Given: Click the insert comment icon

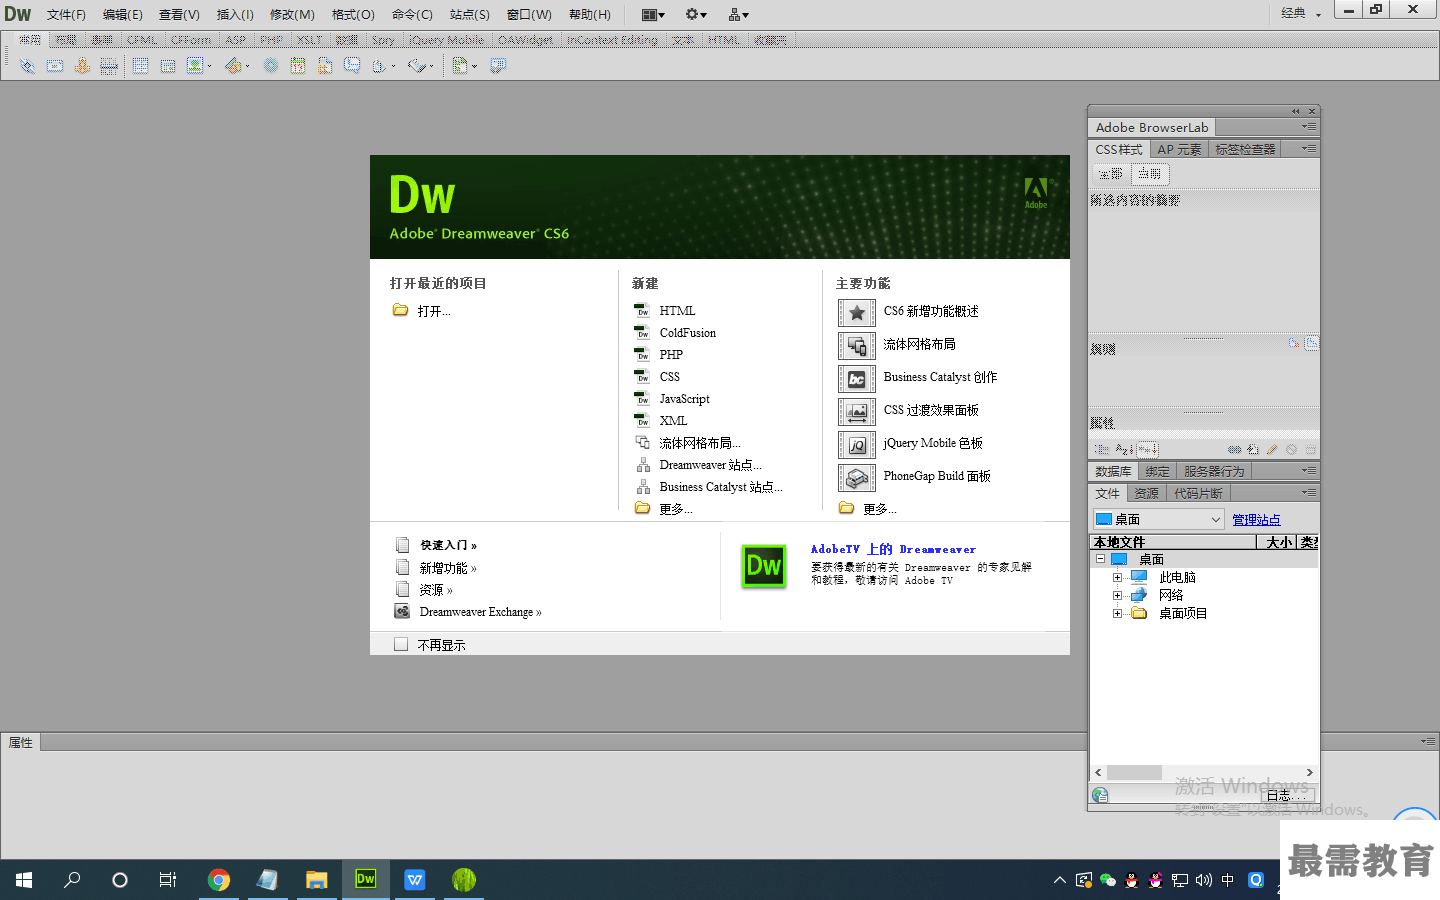Looking at the screenshot, I should click(352, 66).
